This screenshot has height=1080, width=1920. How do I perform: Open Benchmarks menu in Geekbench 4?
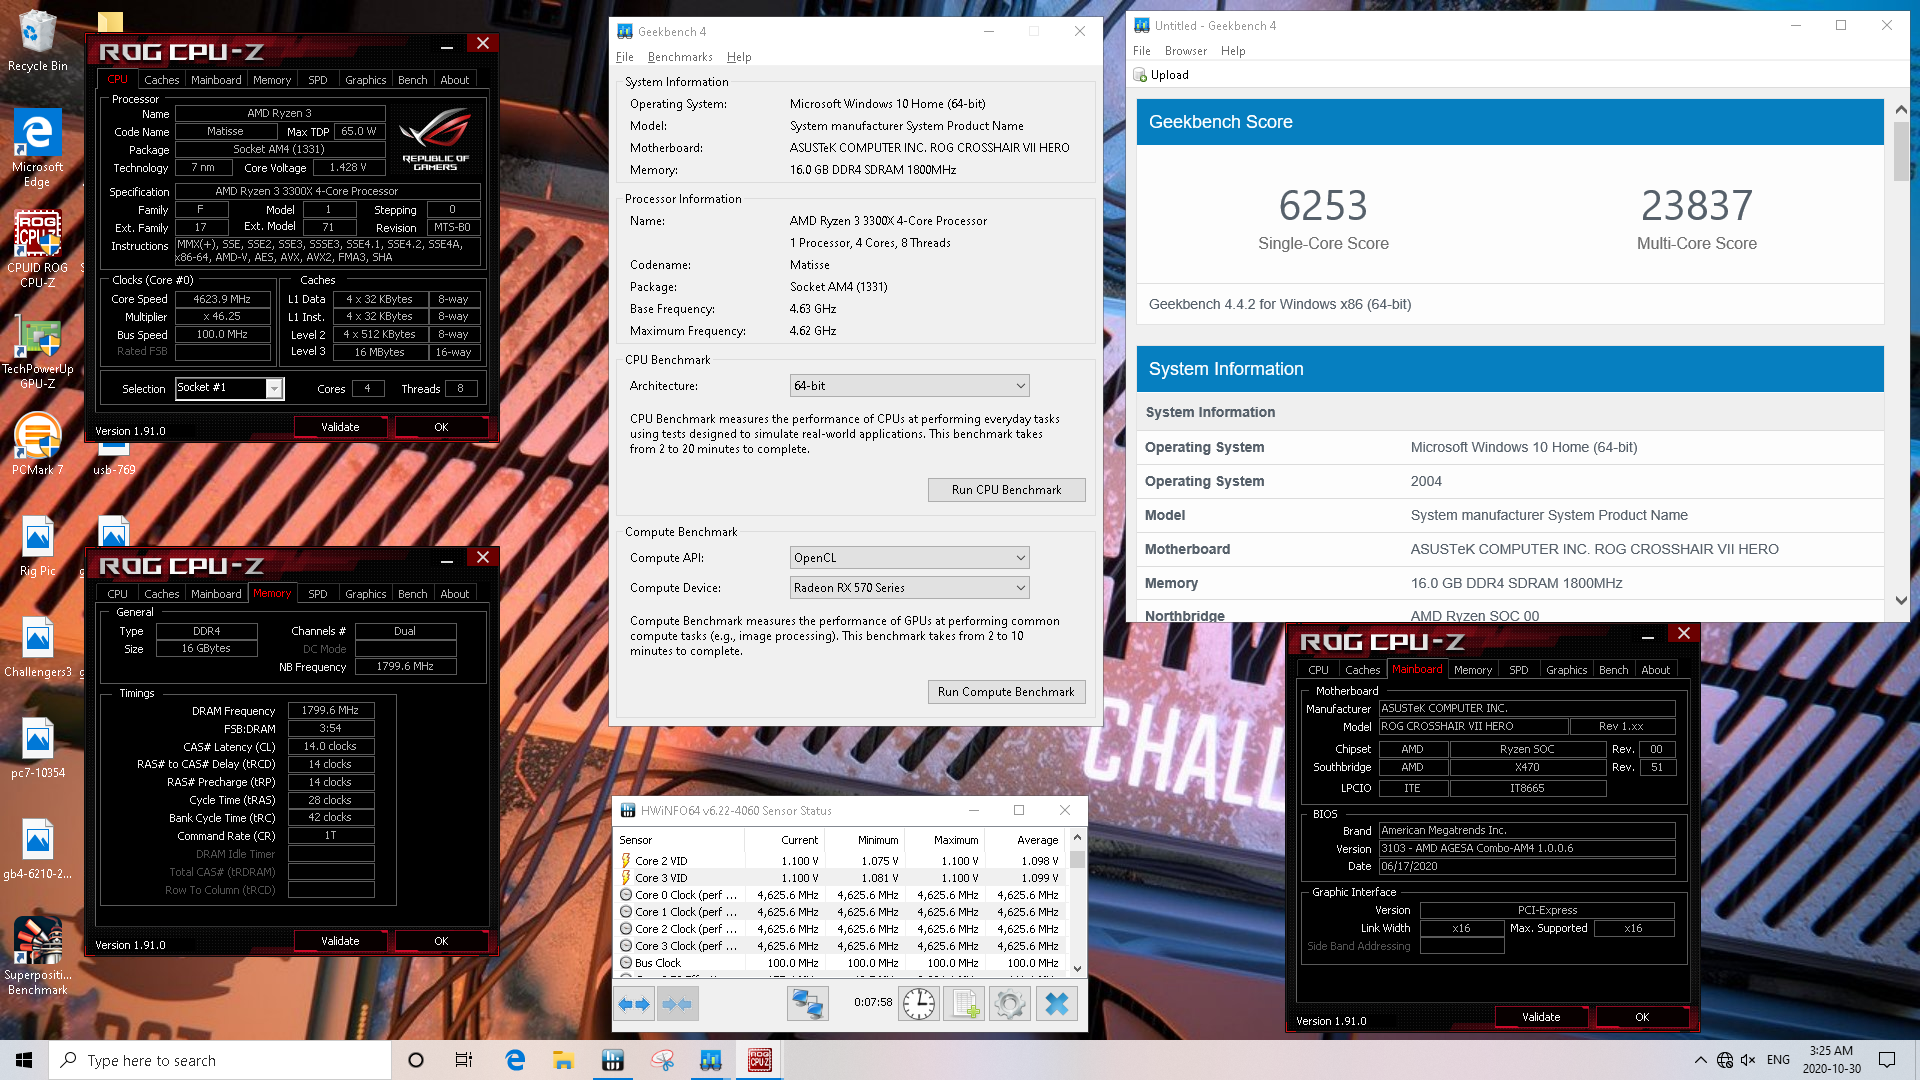tap(680, 57)
